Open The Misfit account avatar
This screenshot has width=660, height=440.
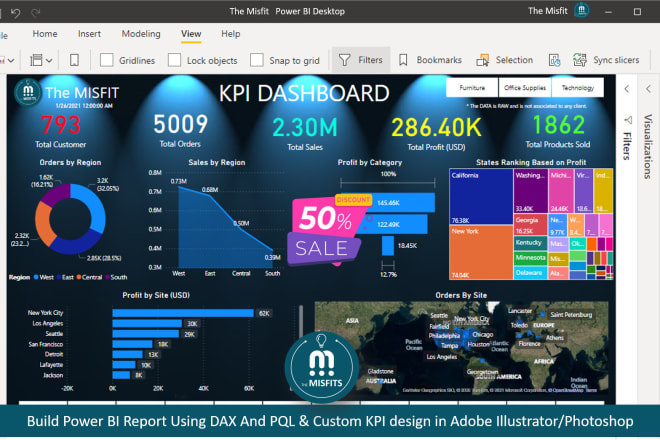click(x=582, y=10)
